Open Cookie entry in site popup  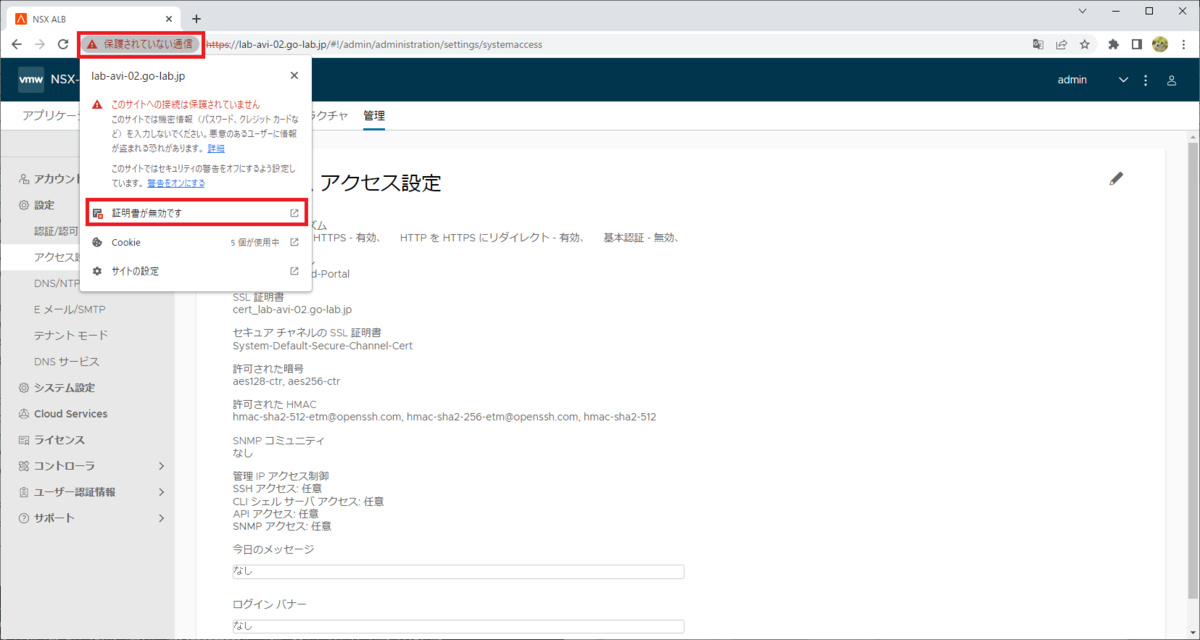tap(196, 242)
